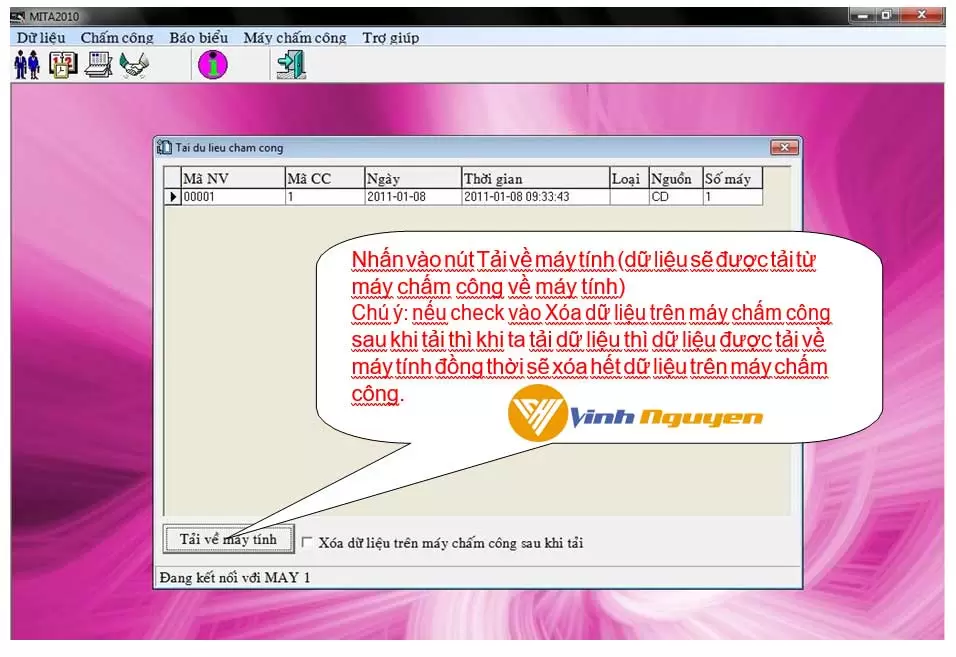Screen dimensions: 956x657
Task: Select the date cell 2011-01-08
Action: click(413, 197)
